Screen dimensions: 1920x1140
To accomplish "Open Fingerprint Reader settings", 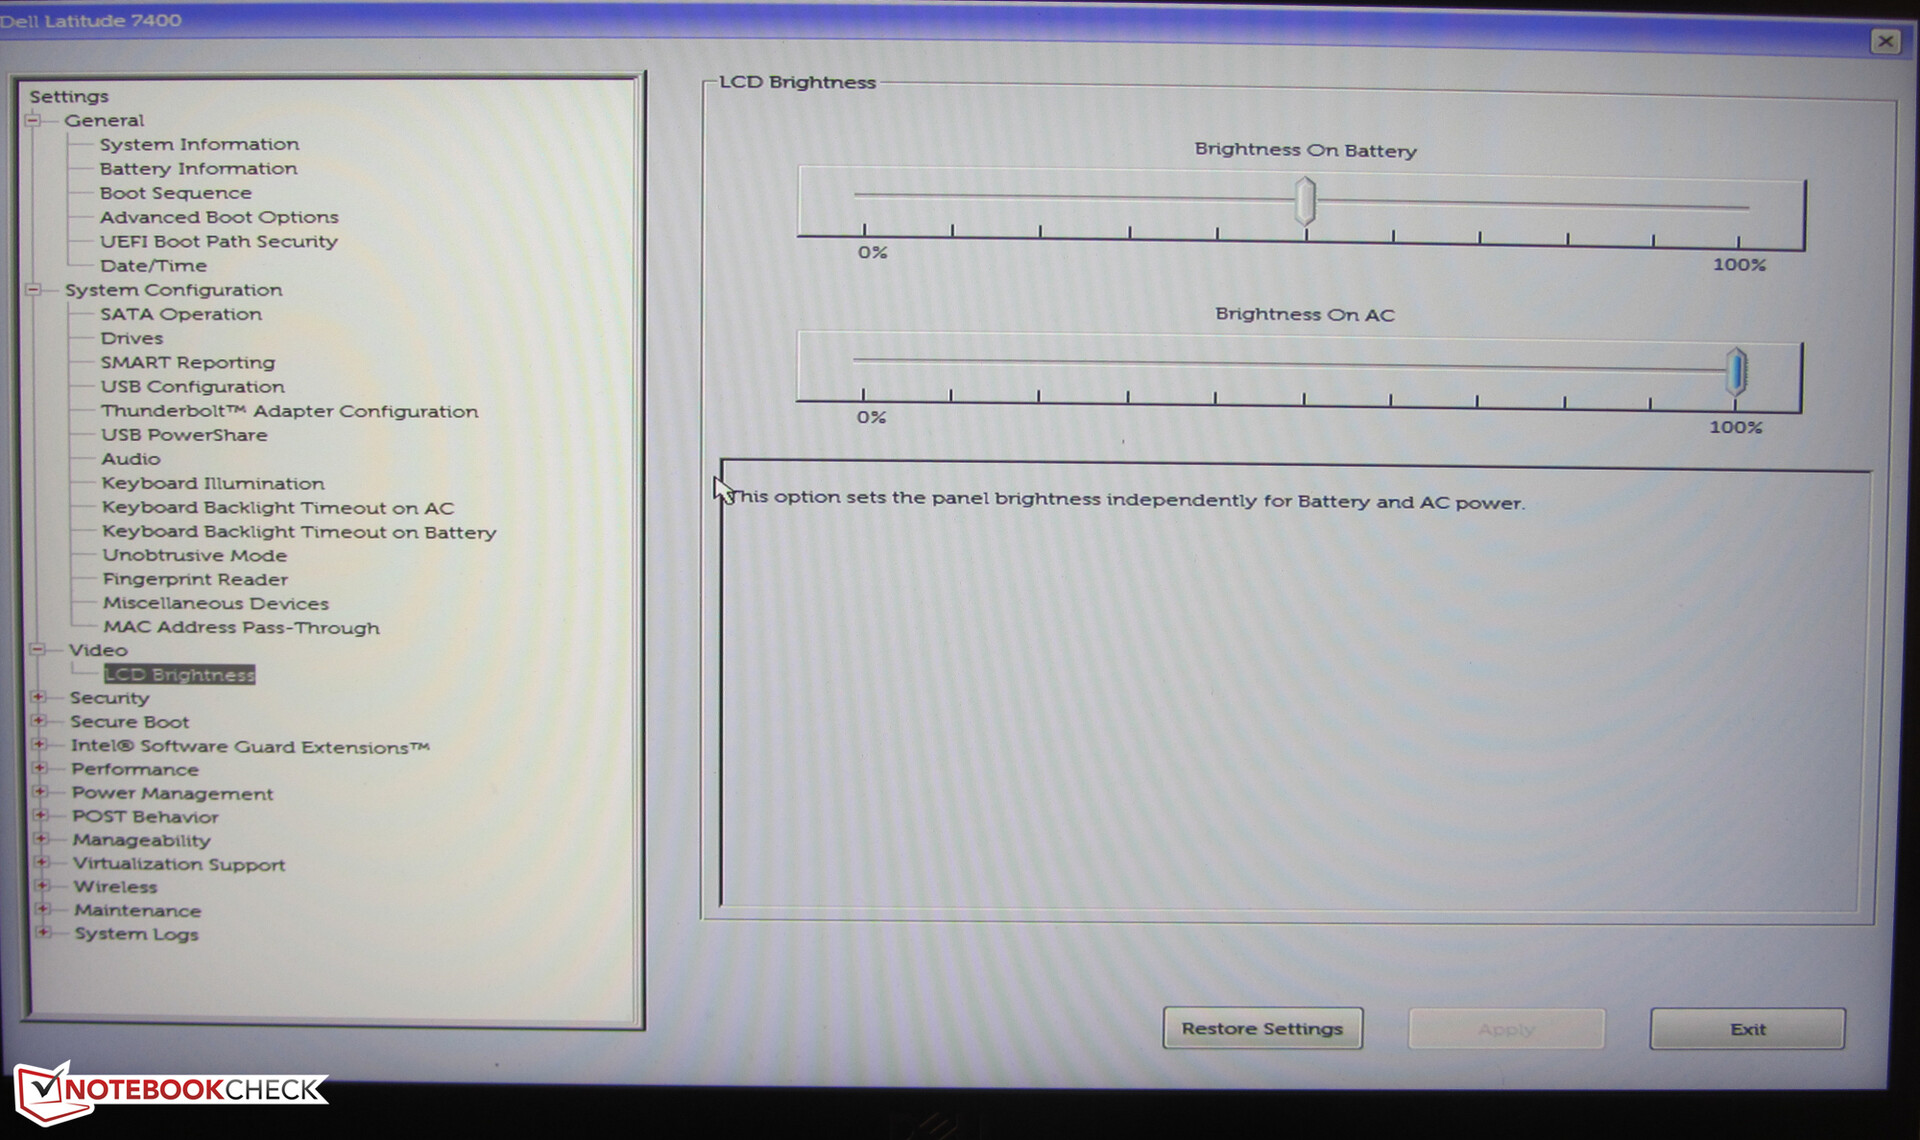I will click(x=195, y=580).
